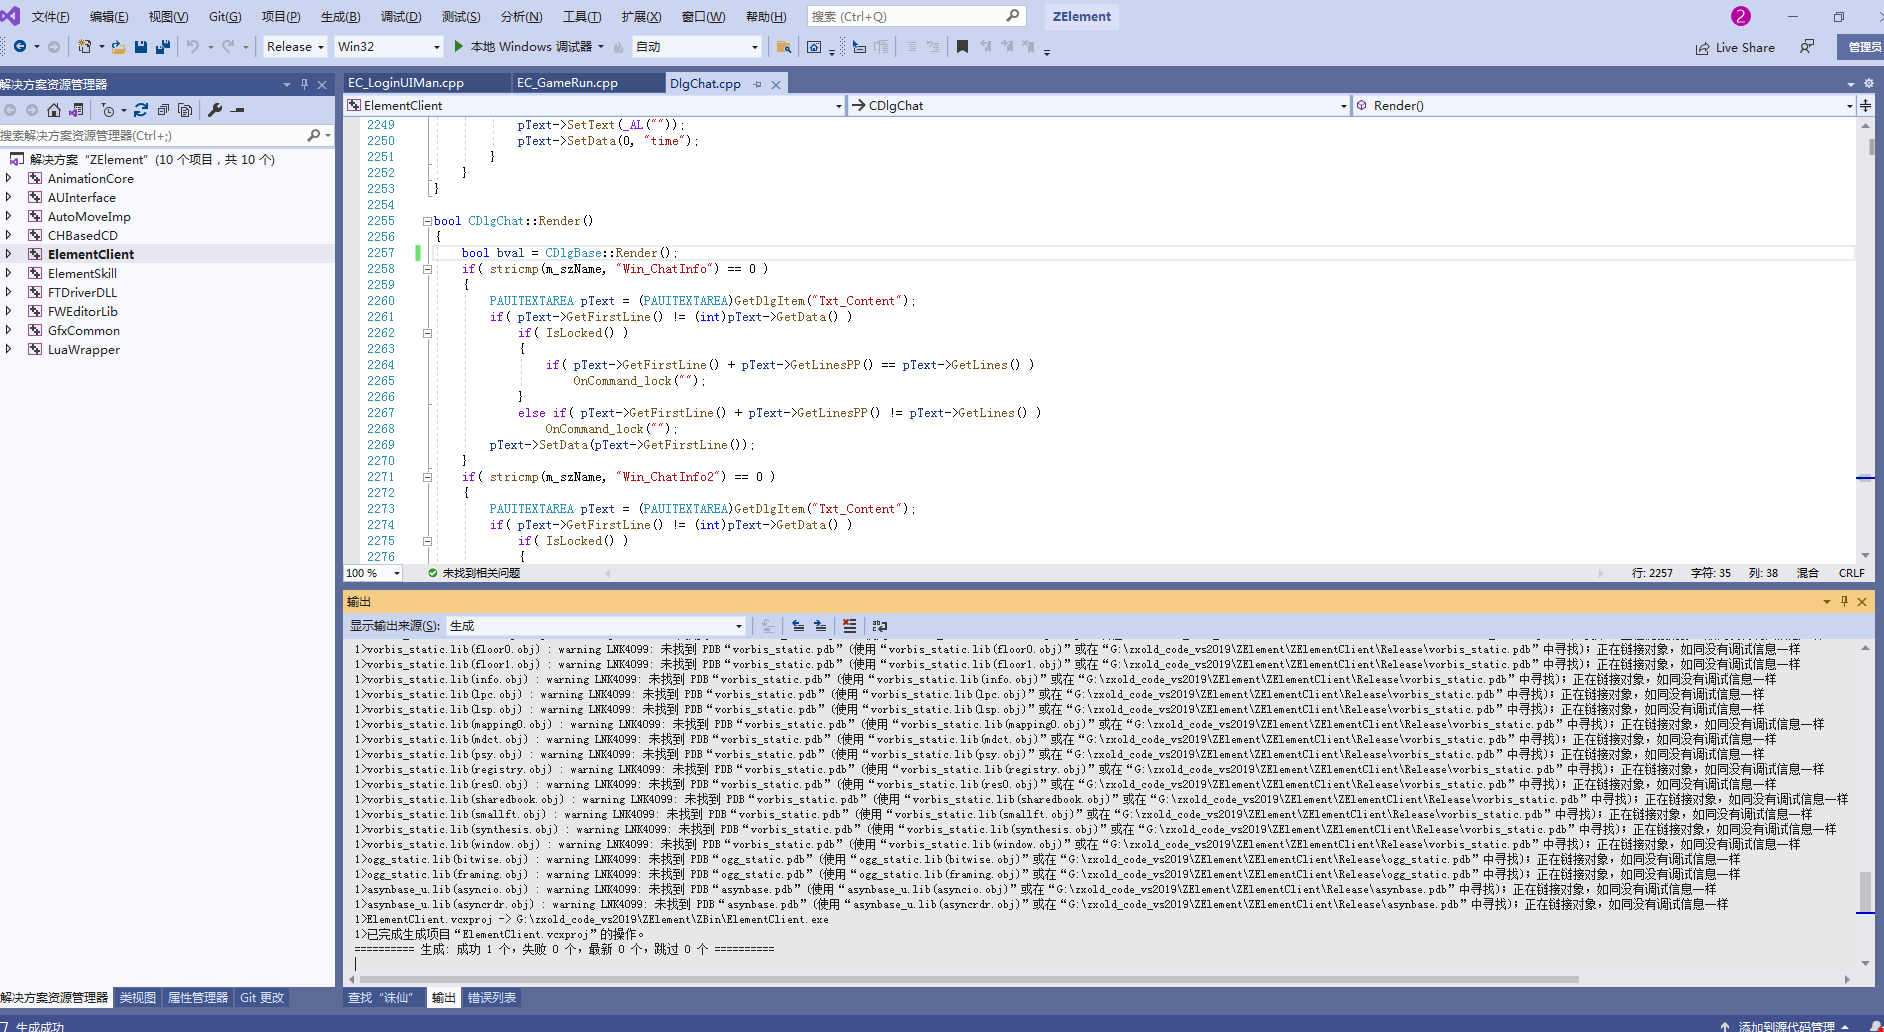Screen dimensions: 1884x1032
Task: Open the 生成(B) build menu
Action: click(x=340, y=16)
